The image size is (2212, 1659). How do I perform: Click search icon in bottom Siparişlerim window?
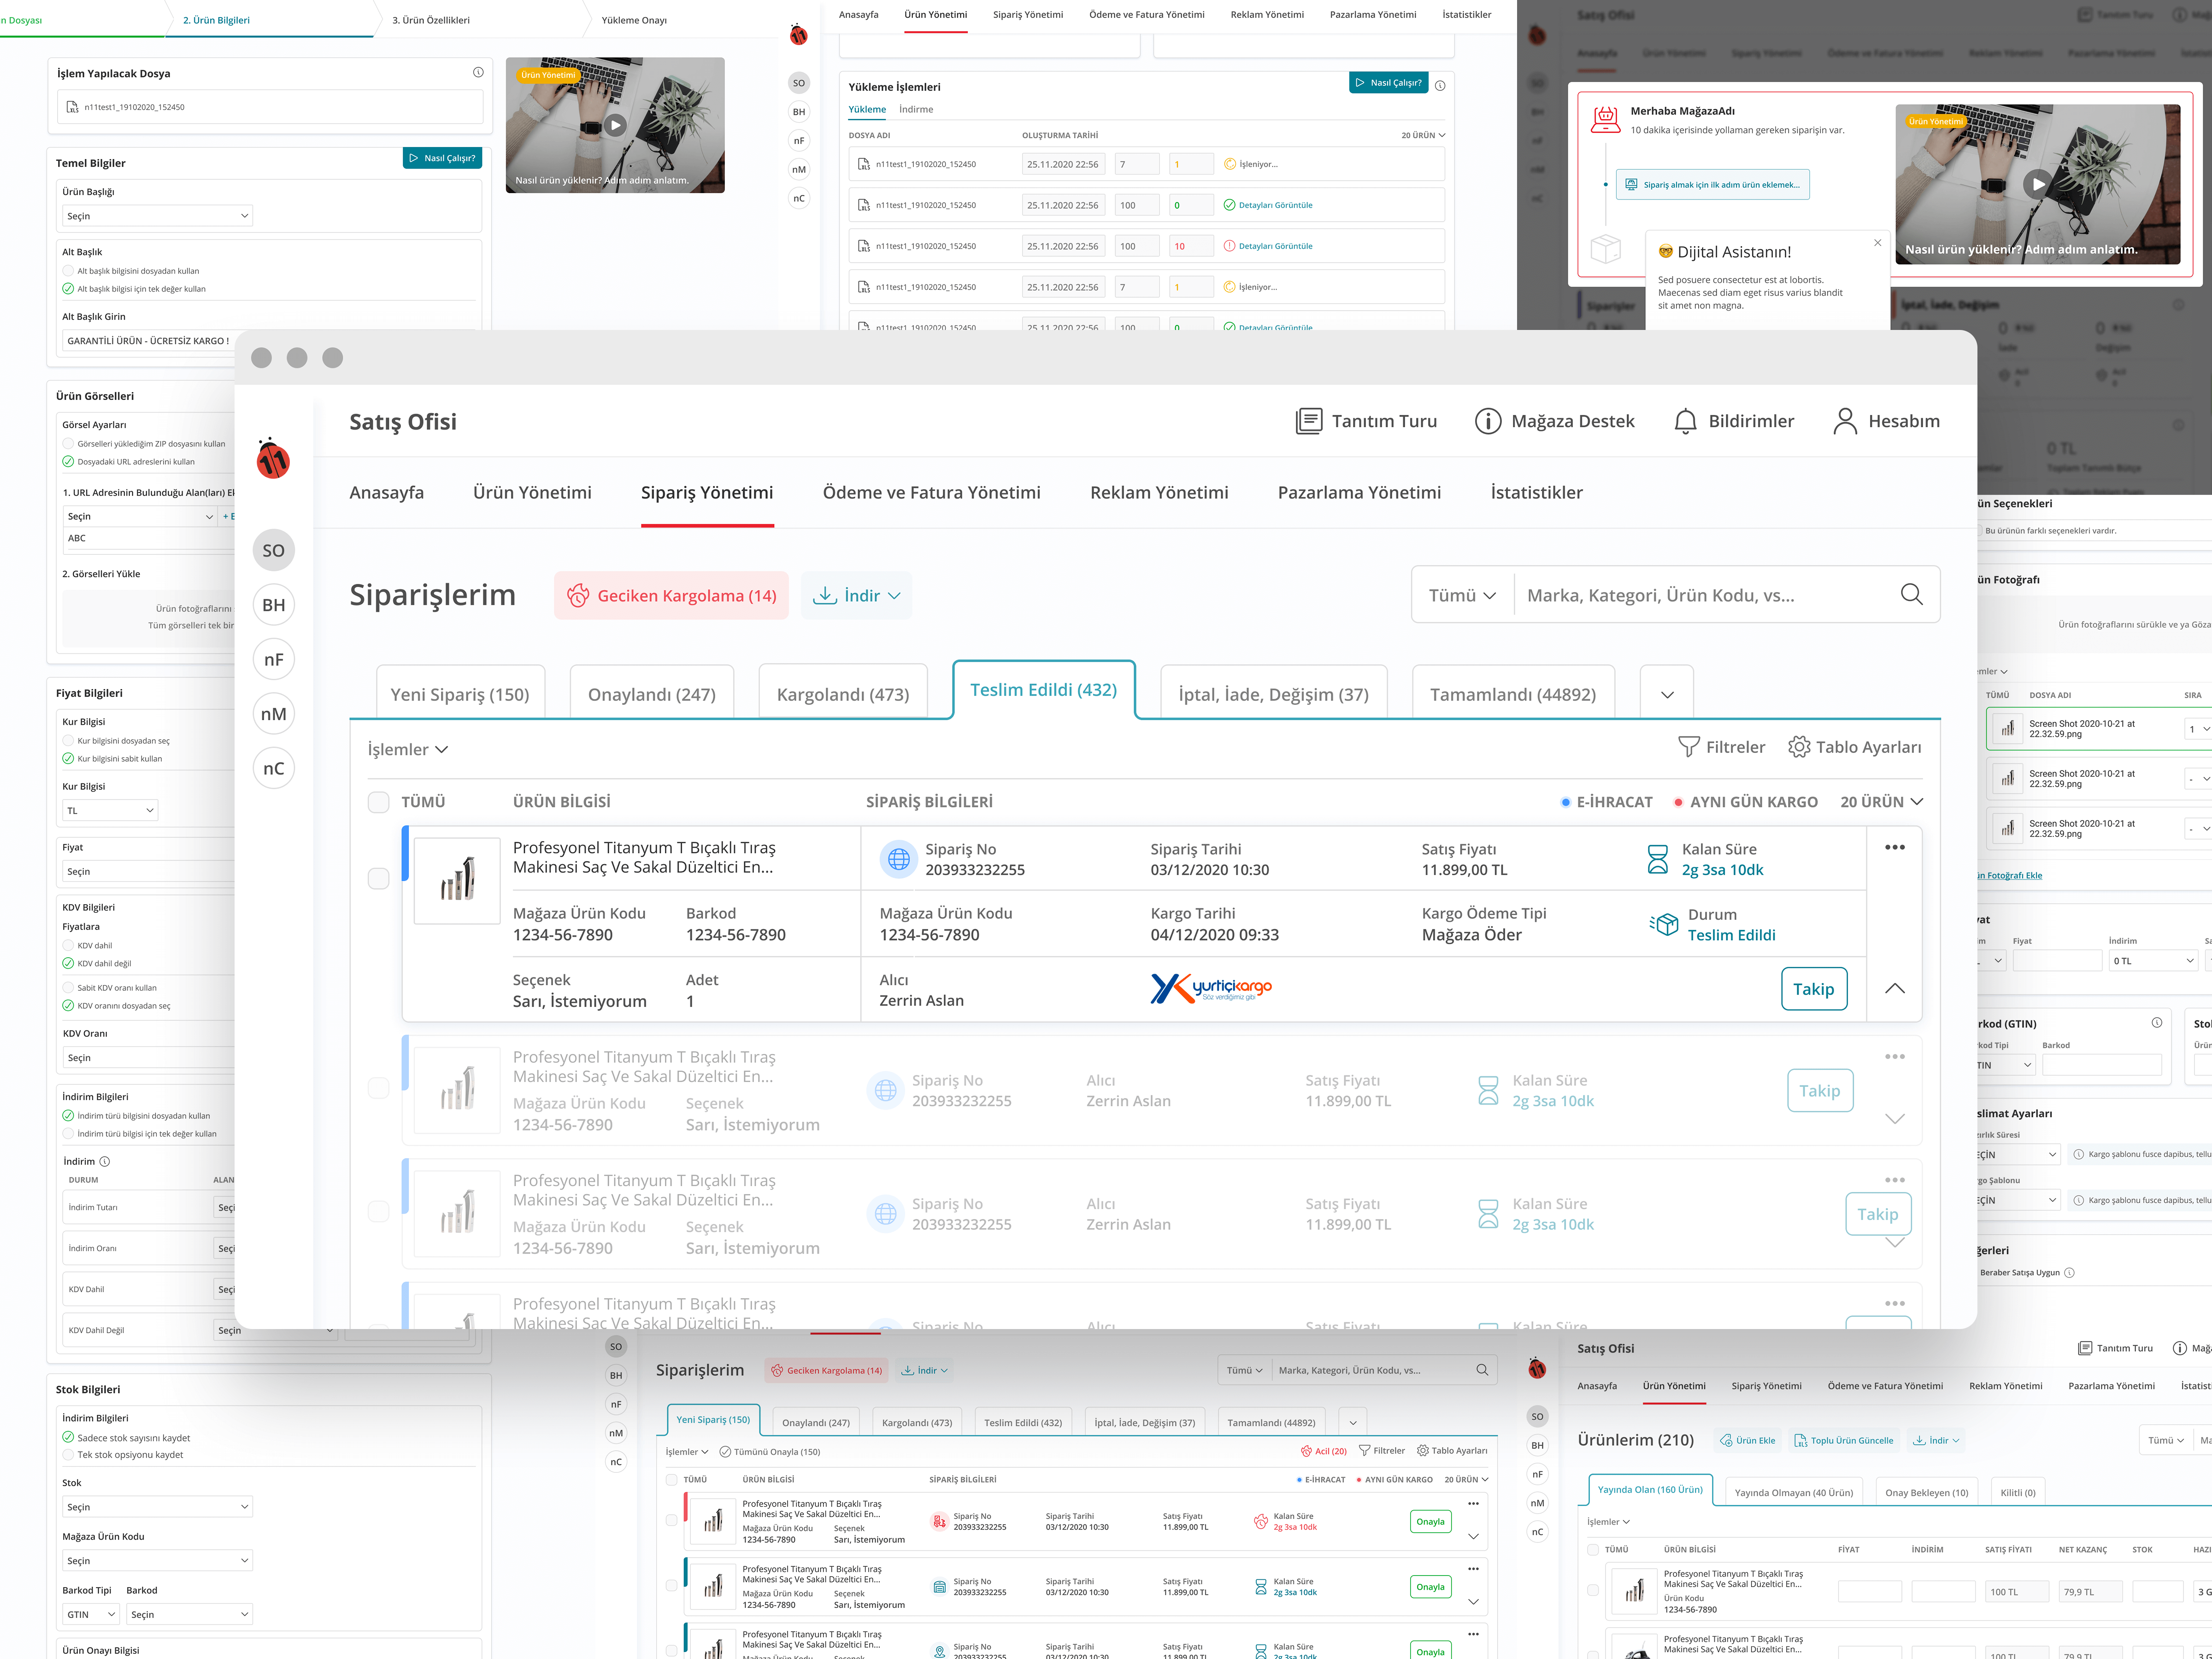click(x=1482, y=1370)
